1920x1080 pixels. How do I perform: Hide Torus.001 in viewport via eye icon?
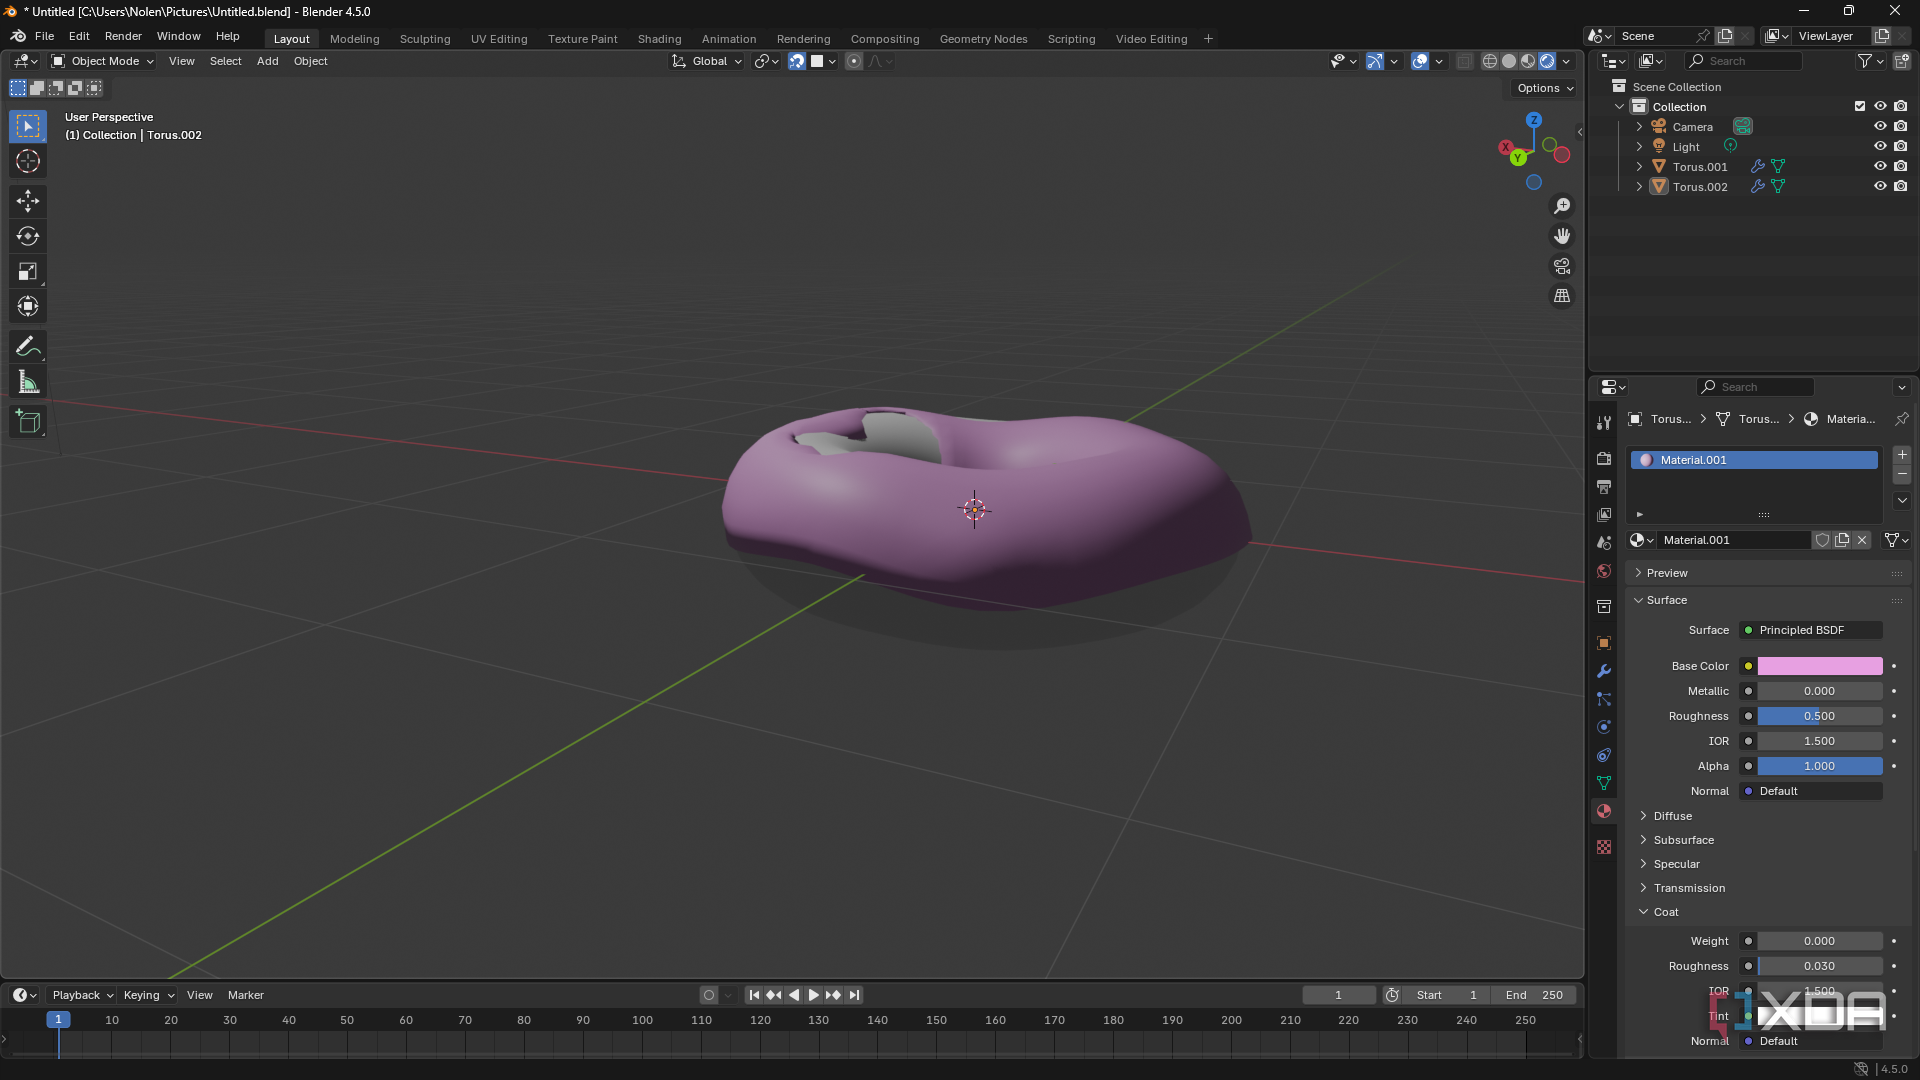1880,166
